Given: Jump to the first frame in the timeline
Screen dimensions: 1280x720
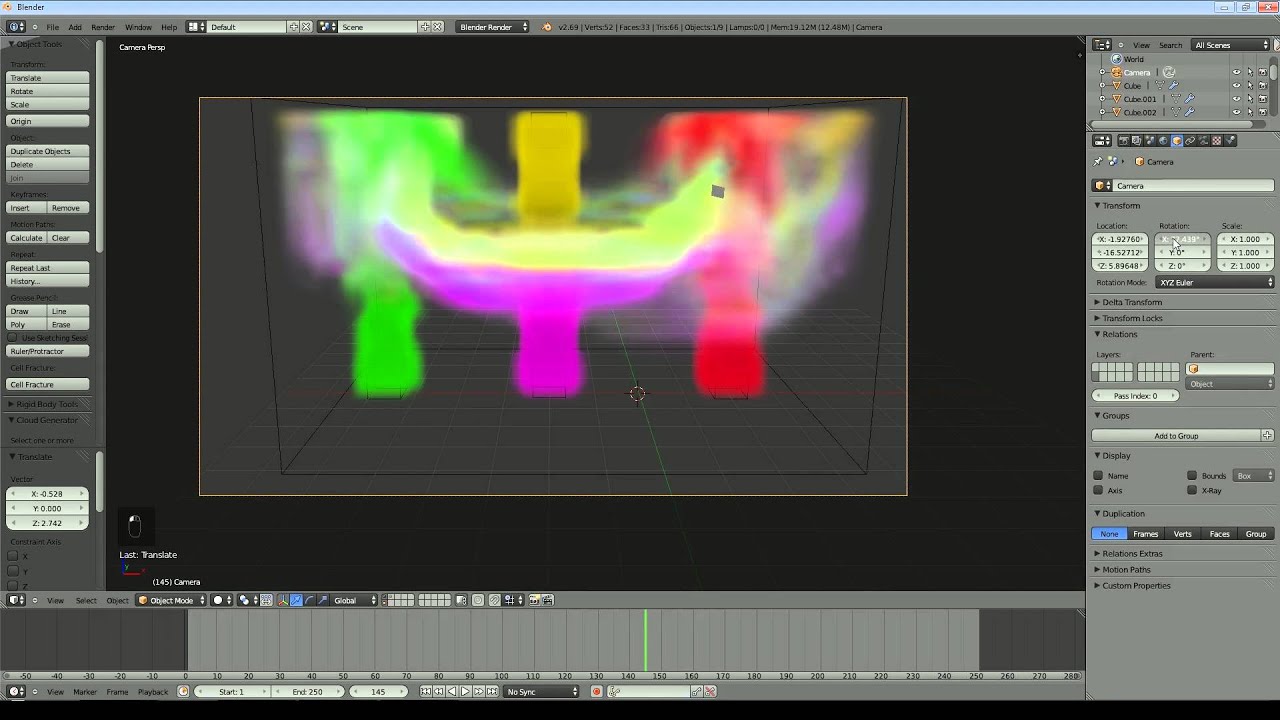Looking at the screenshot, I should (x=426, y=691).
